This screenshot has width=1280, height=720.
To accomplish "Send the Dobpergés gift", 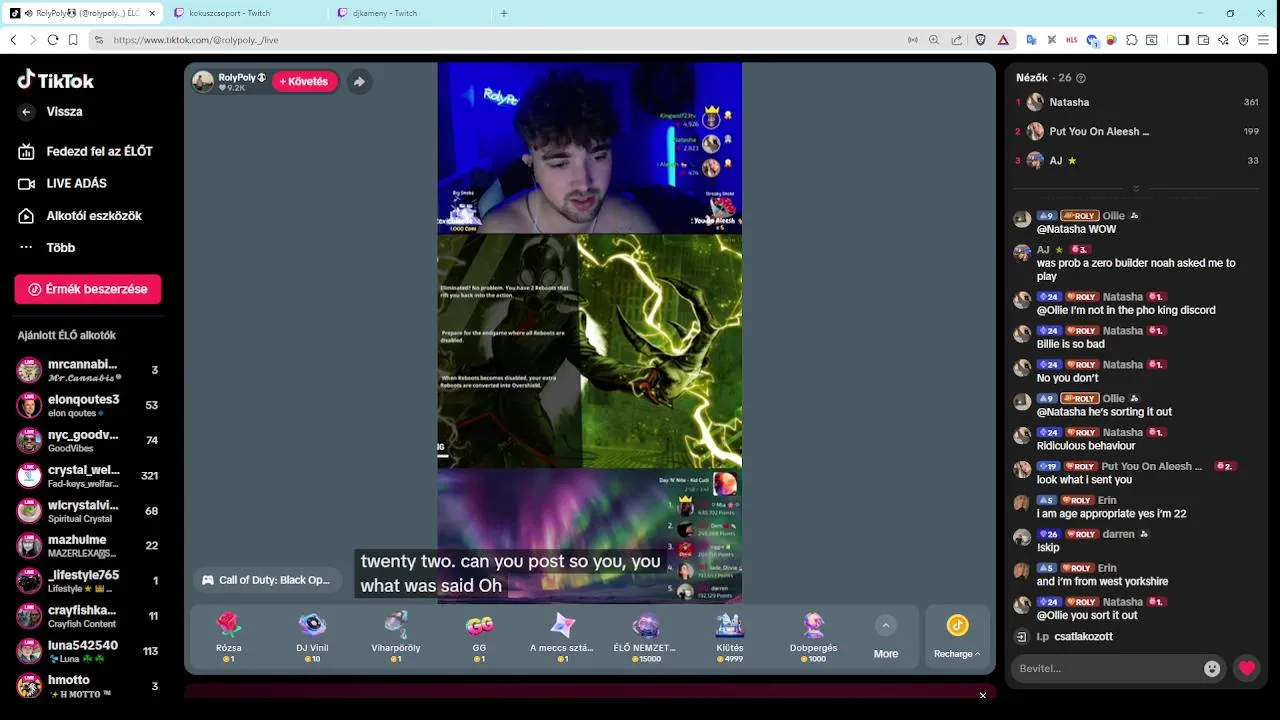I will (x=812, y=636).
